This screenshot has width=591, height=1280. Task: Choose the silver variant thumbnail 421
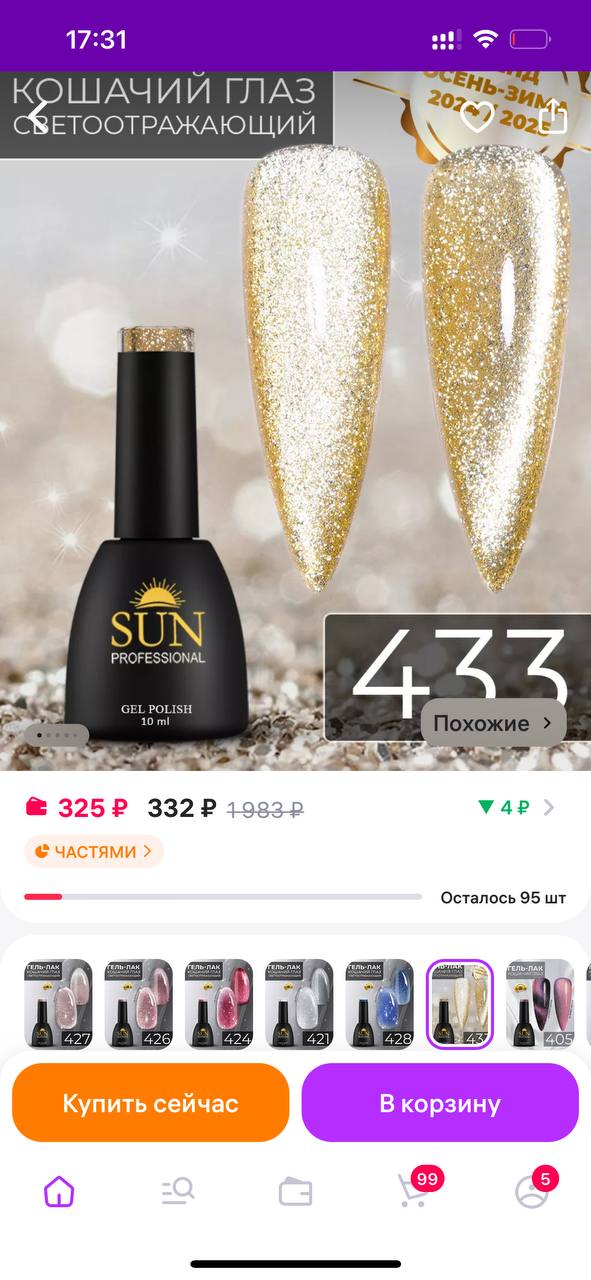[299, 1004]
